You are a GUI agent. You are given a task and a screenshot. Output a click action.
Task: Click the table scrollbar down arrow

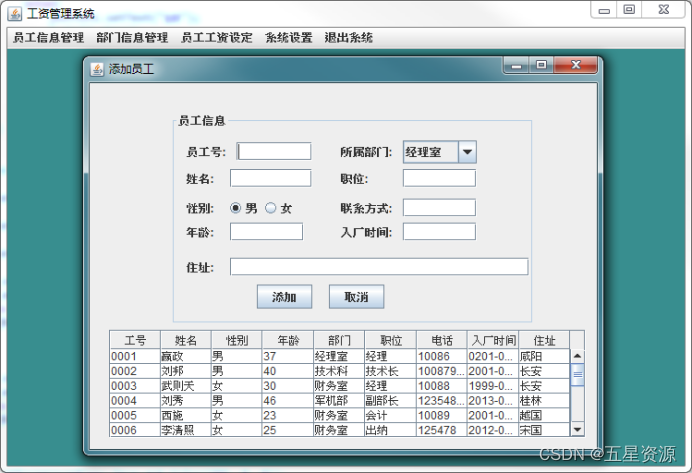577,429
